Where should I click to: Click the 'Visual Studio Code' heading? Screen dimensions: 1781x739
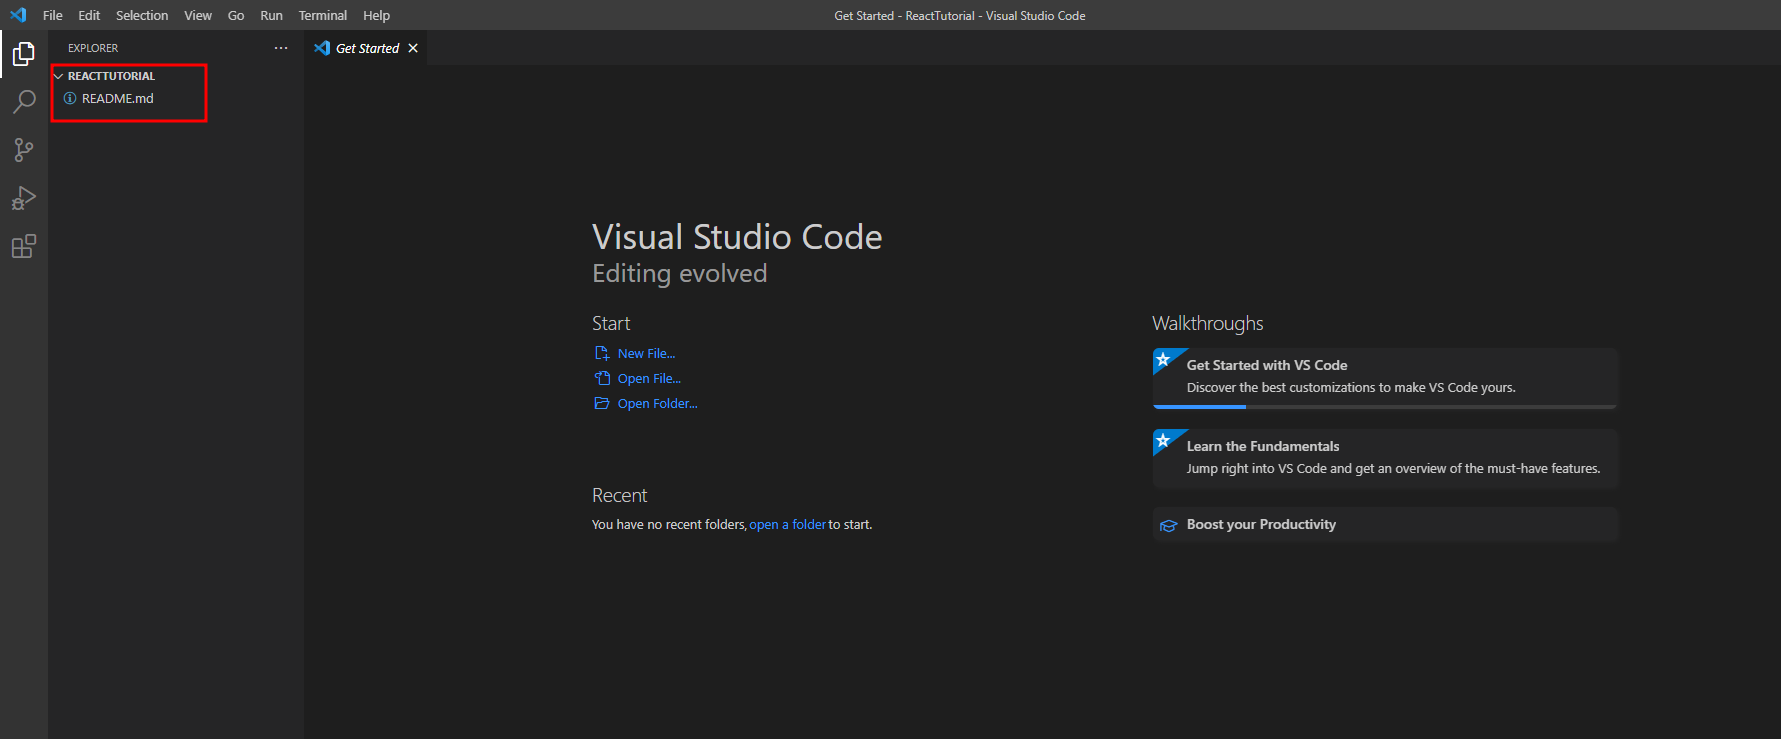point(737,237)
